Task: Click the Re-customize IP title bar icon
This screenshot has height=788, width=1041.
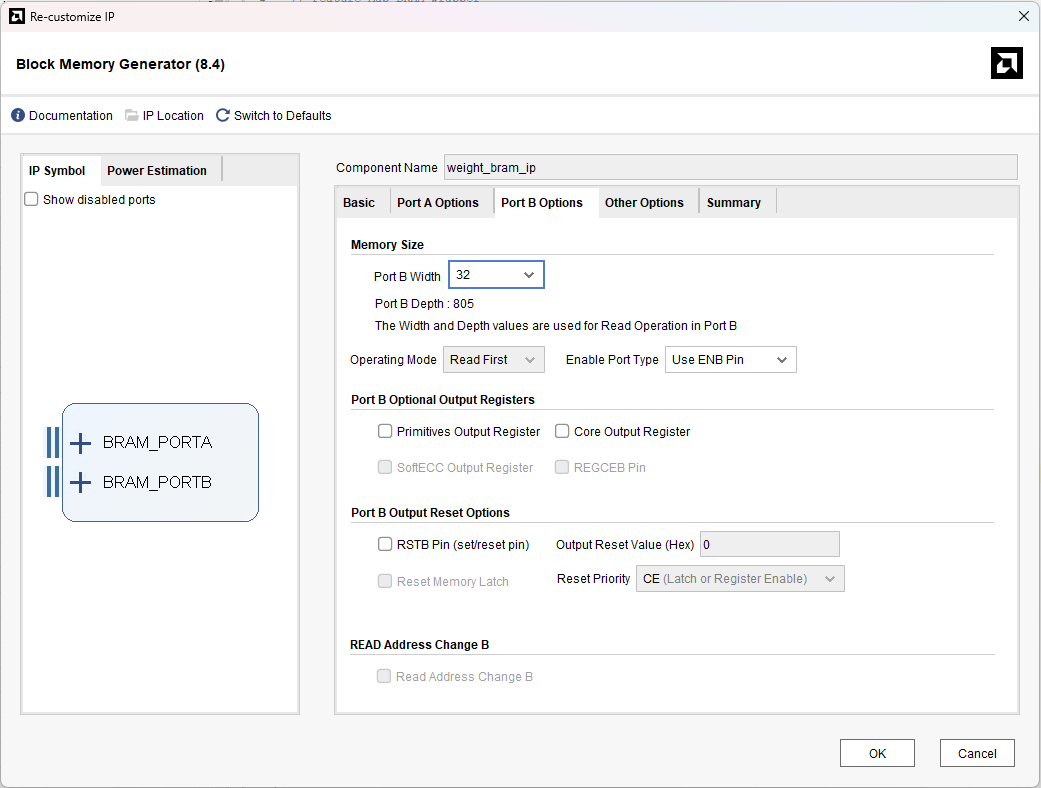Action: coord(17,17)
